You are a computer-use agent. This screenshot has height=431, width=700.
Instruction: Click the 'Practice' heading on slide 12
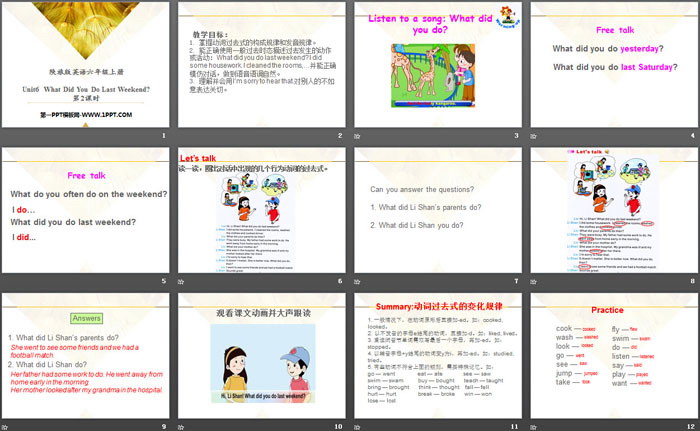(x=606, y=310)
